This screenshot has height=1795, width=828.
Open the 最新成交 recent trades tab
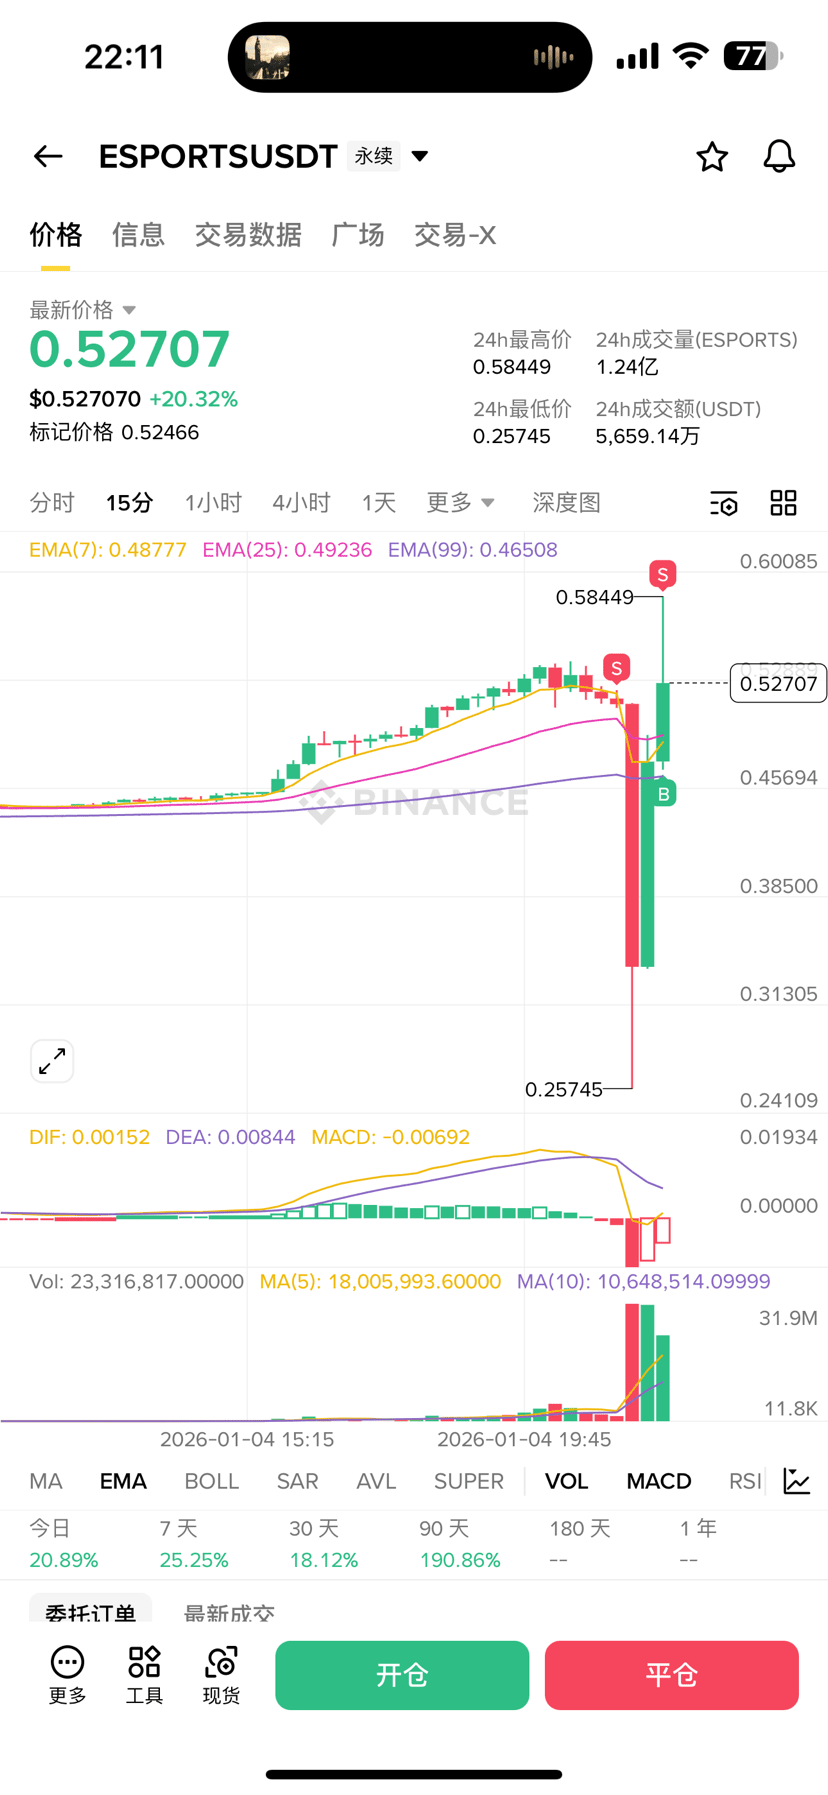(x=229, y=1612)
